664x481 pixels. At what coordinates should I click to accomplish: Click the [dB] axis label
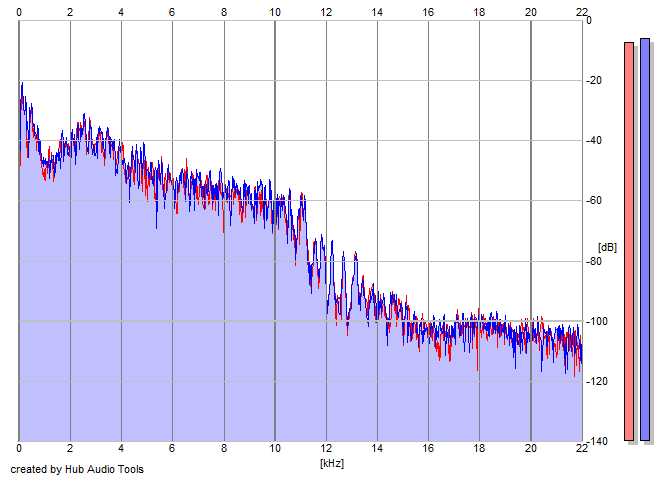[x=607, y=247]
